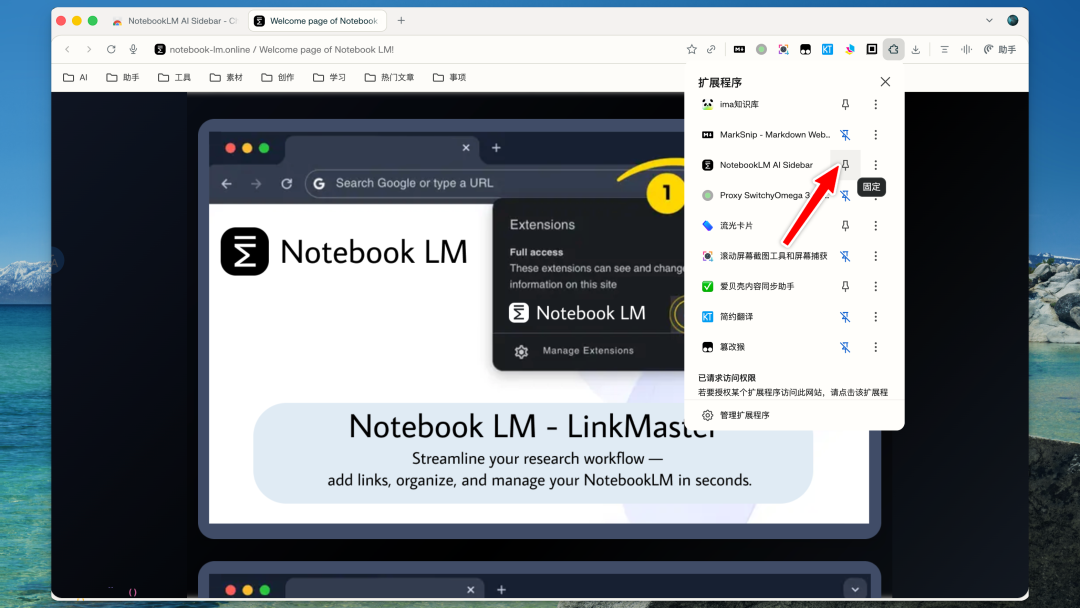The width and height of the screenshot is (1080, 608).
Task: Open the AI bookmarks folder
Action: point(75,77)
